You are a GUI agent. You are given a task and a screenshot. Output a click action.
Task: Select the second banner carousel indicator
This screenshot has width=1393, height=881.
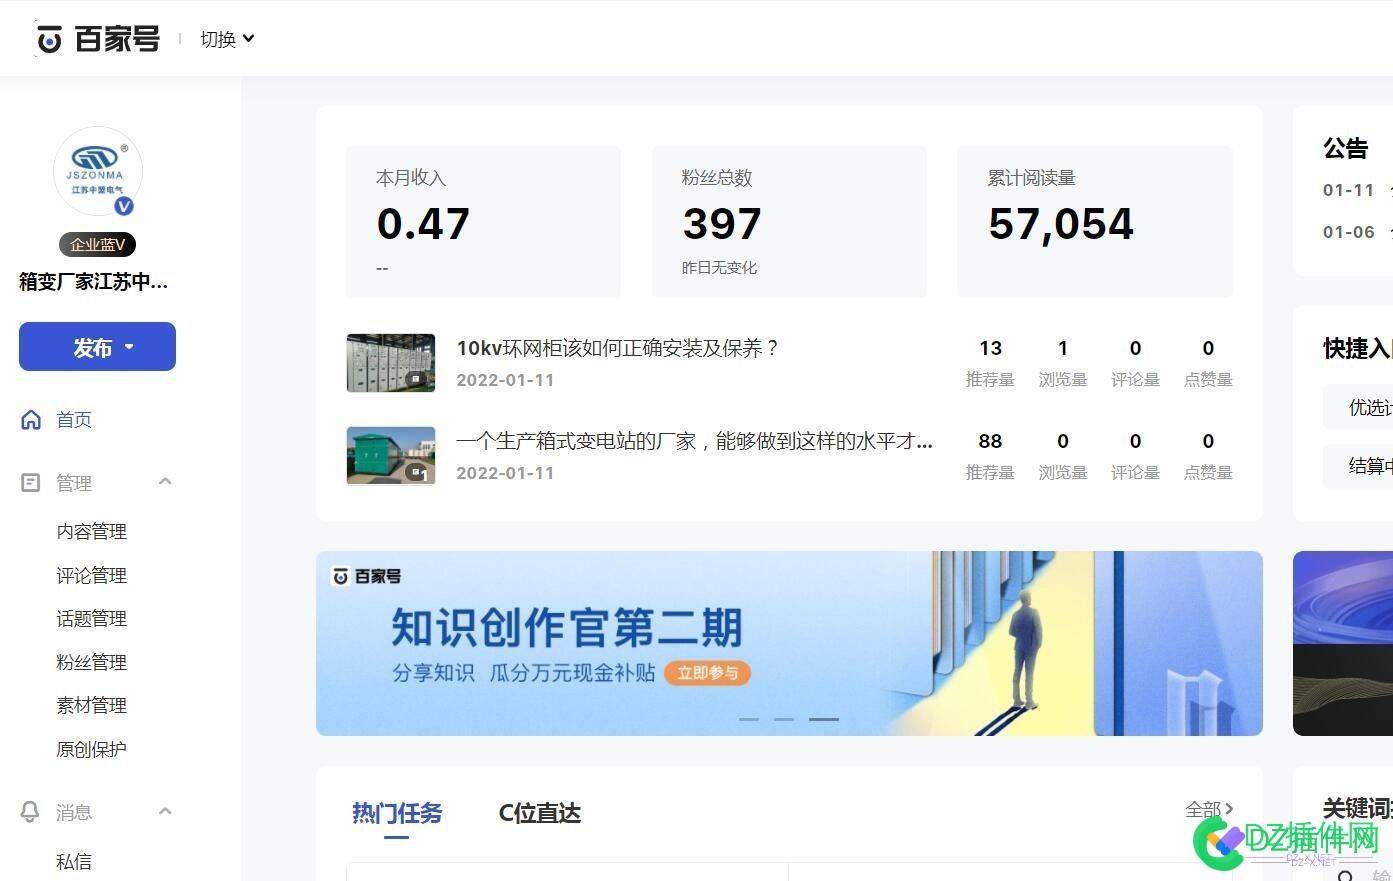(784, 719)
